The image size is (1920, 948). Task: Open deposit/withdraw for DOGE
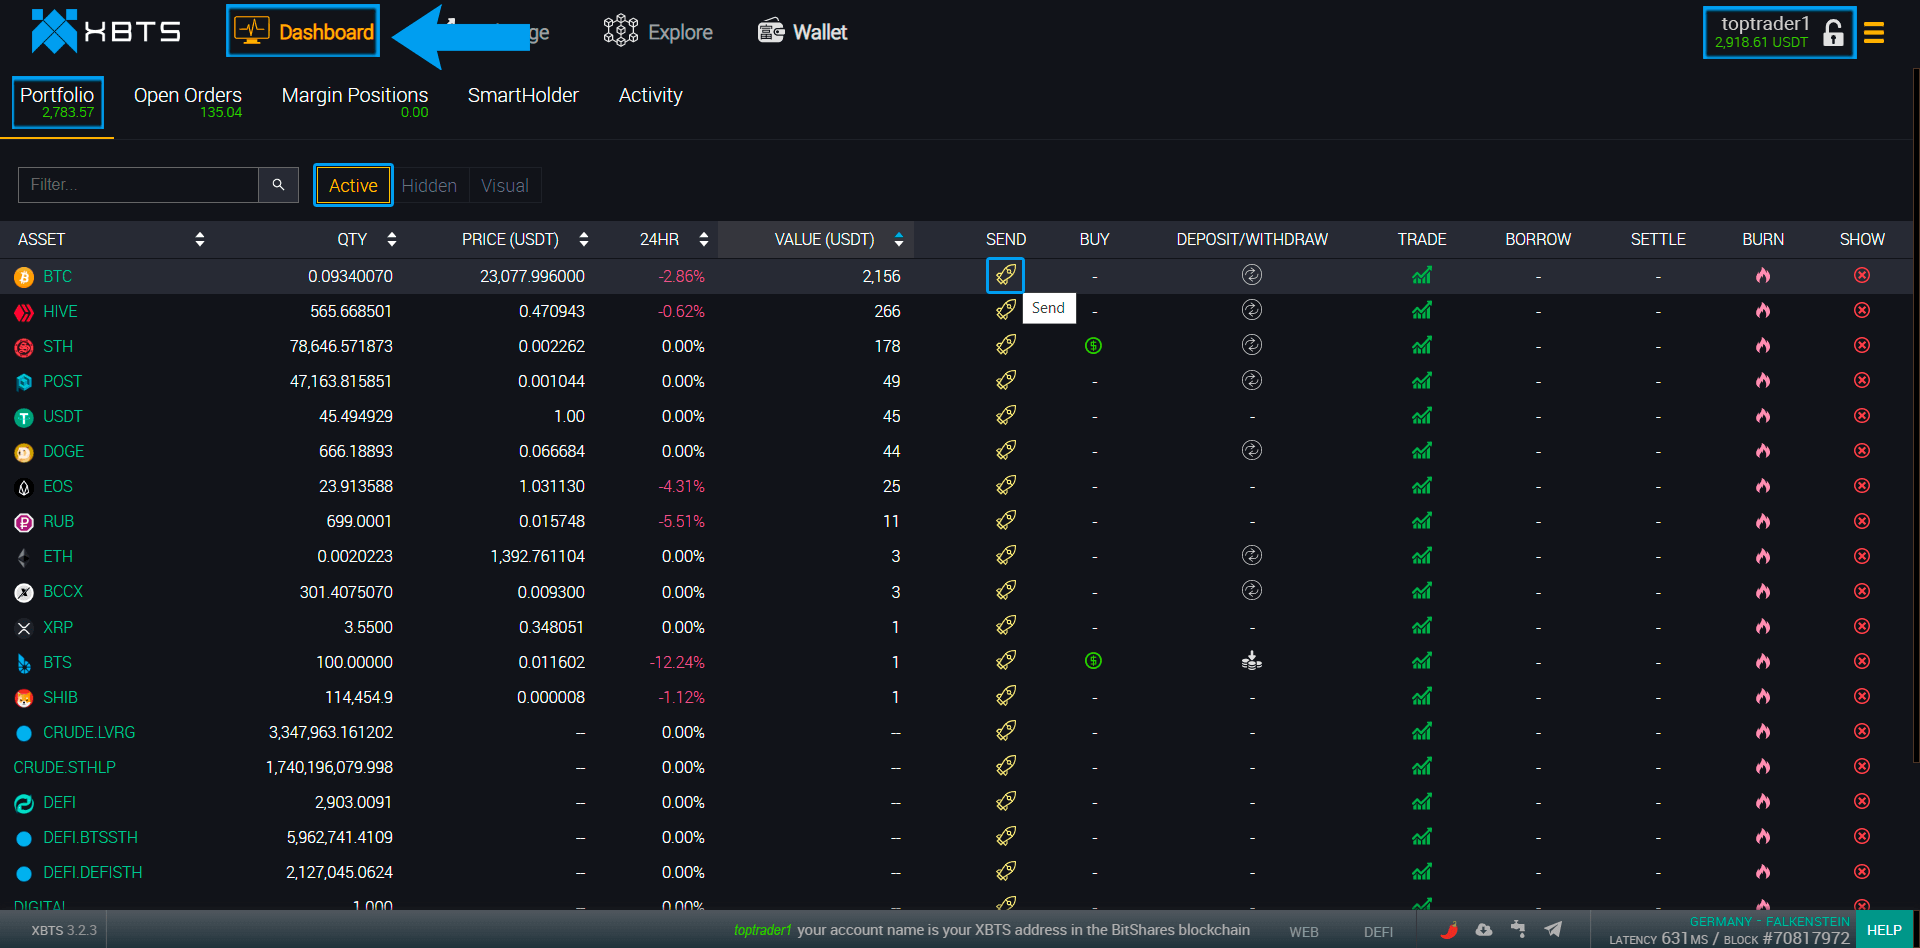click(1252, 450)
